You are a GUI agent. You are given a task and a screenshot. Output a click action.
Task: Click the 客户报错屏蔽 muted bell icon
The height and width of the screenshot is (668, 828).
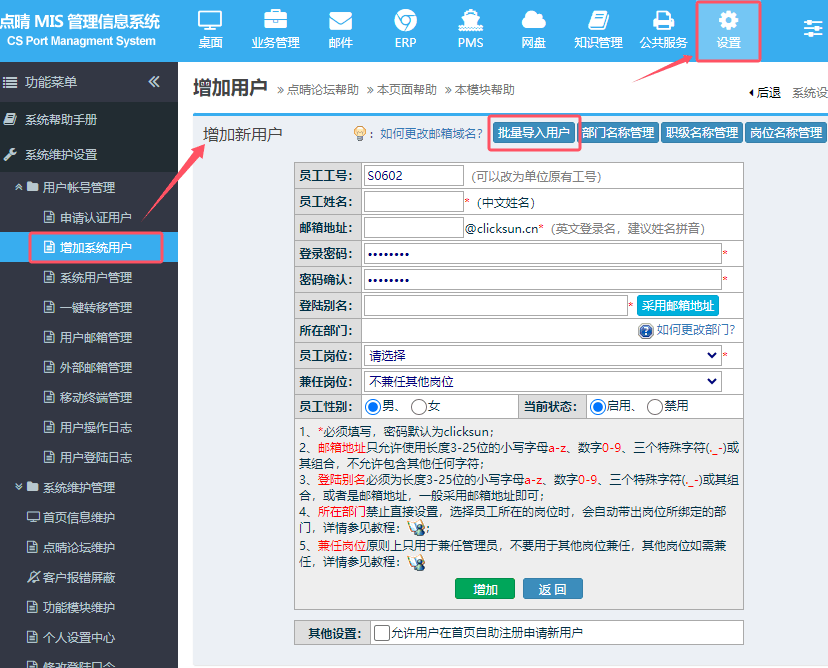tap(33, 577)
